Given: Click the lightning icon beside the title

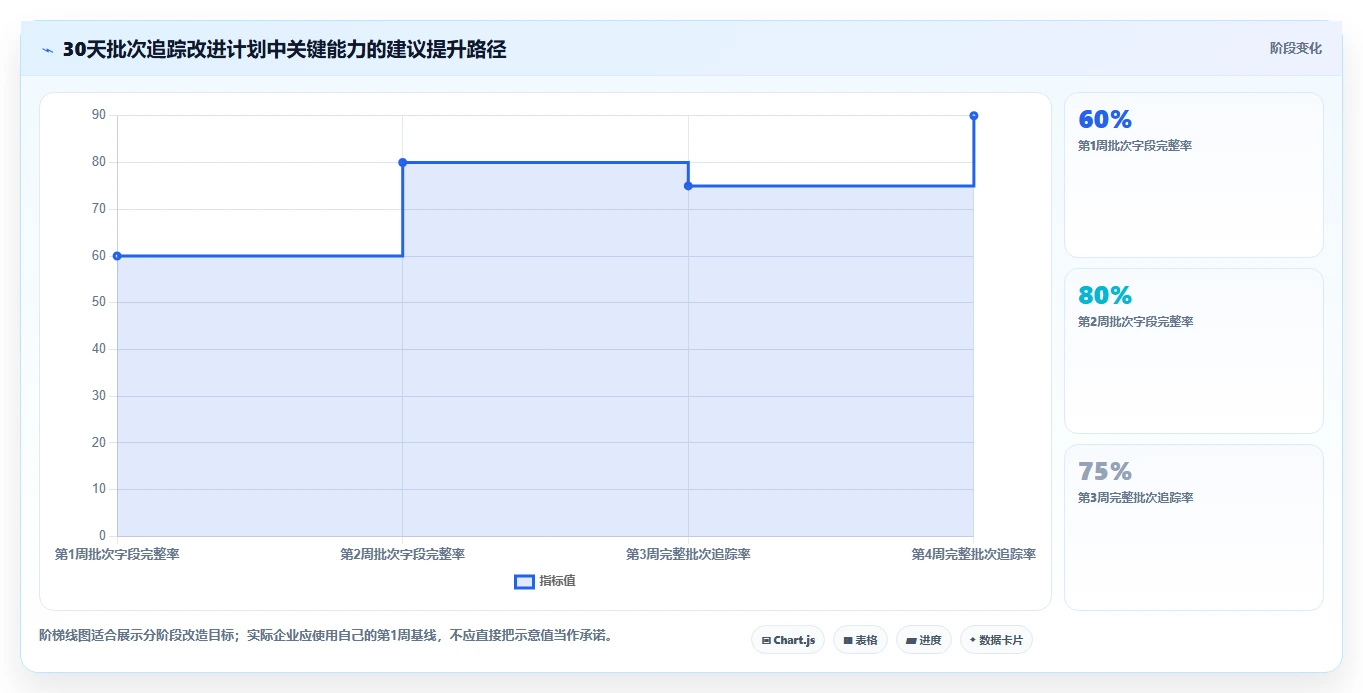Looking at the screenshot, I should pyautogui.click(x=47, y=50).
